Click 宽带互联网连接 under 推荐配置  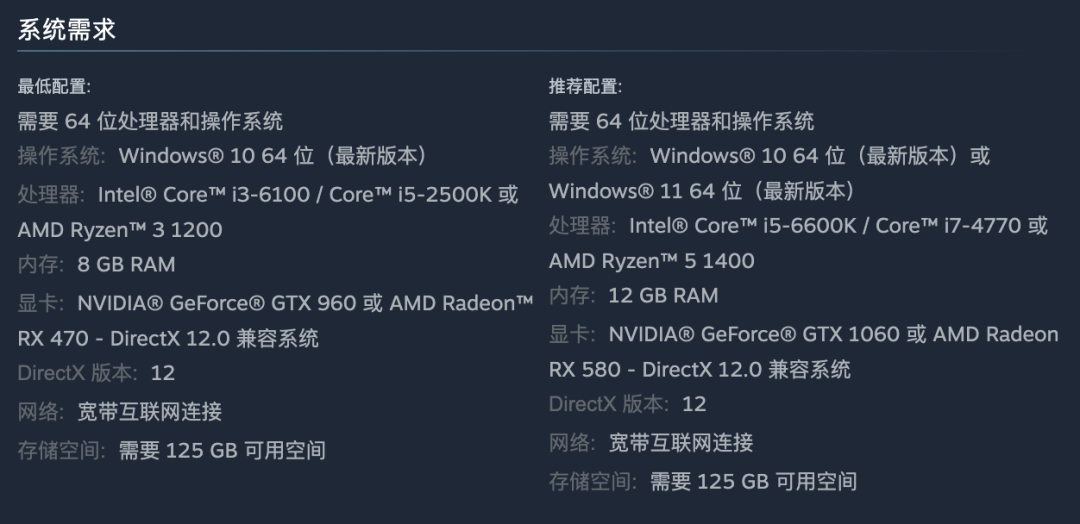[681, 442]
